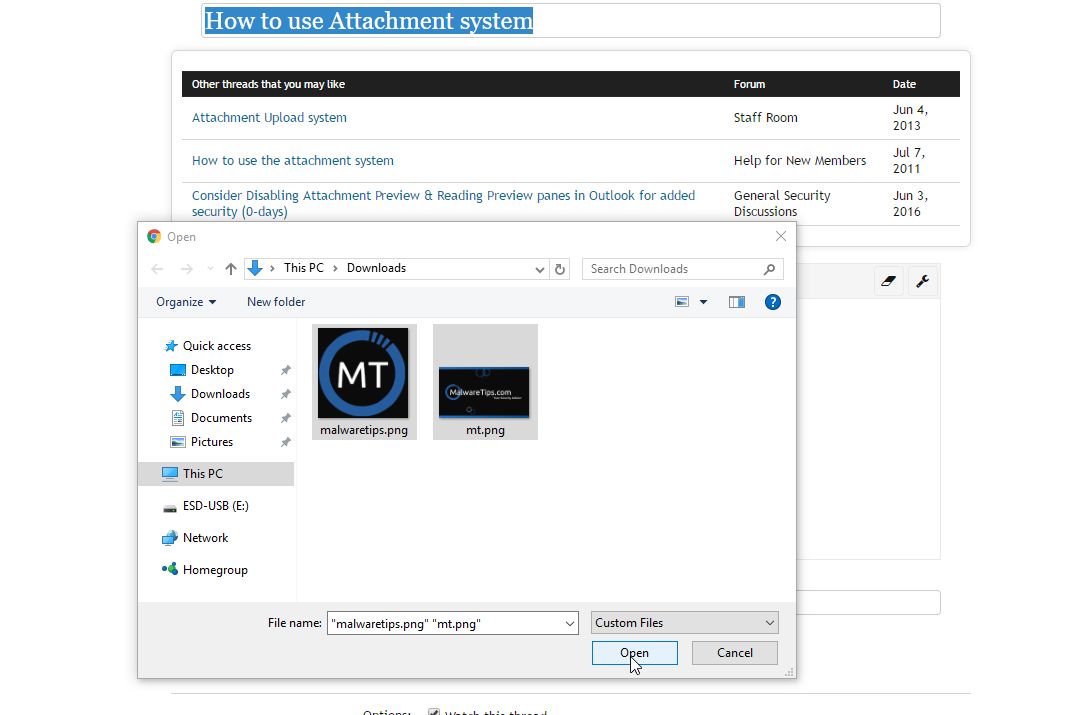Open the Custom Files type dropdown

684,623
